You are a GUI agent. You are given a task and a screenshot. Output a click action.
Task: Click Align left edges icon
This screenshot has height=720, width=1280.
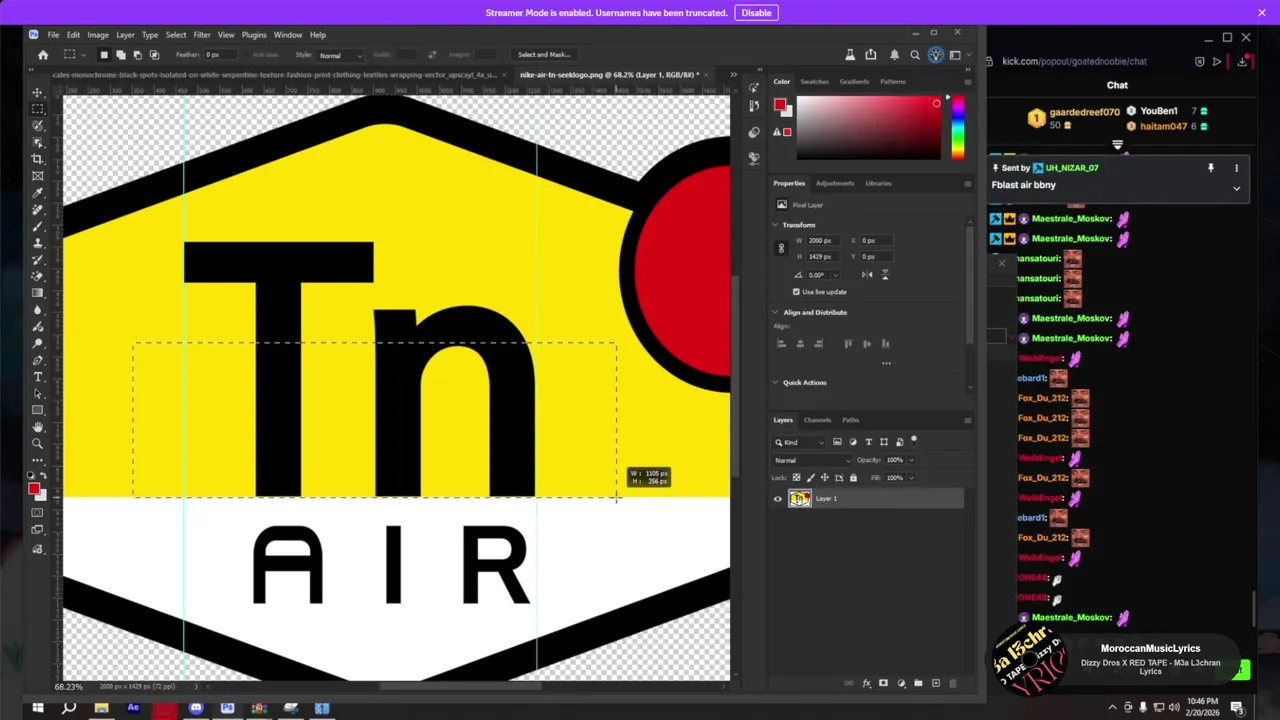click(x=782, y=344)
